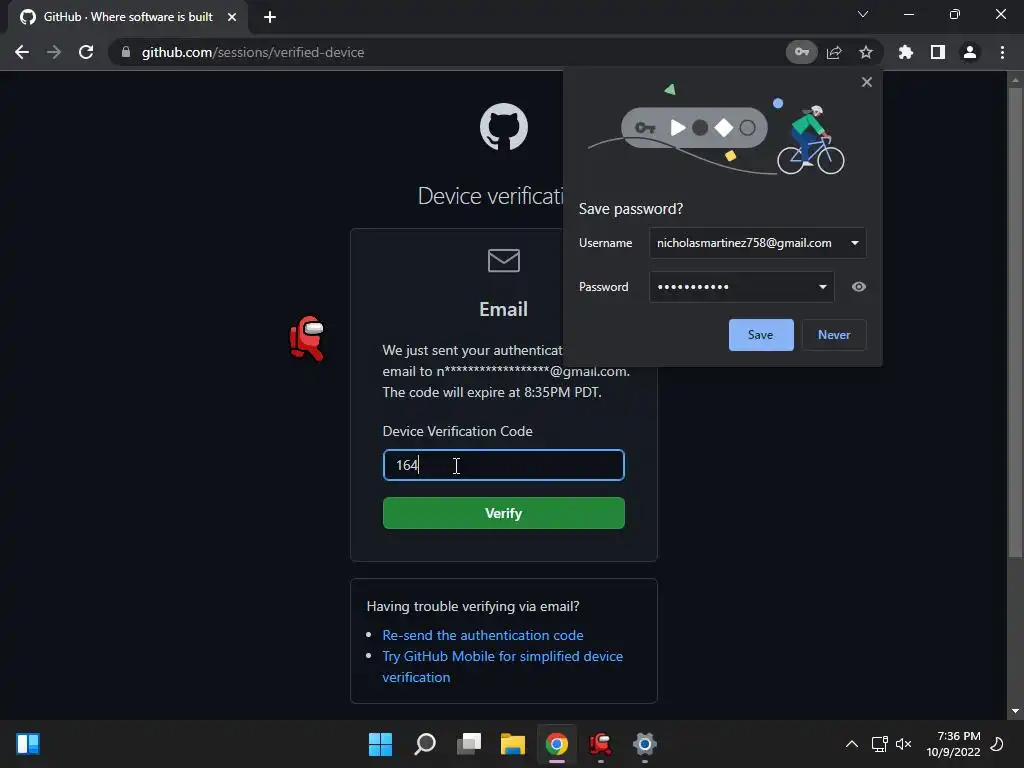Close the GitHub tab
This screenshot has width=1024, height=768.
(x=232, y=17)
